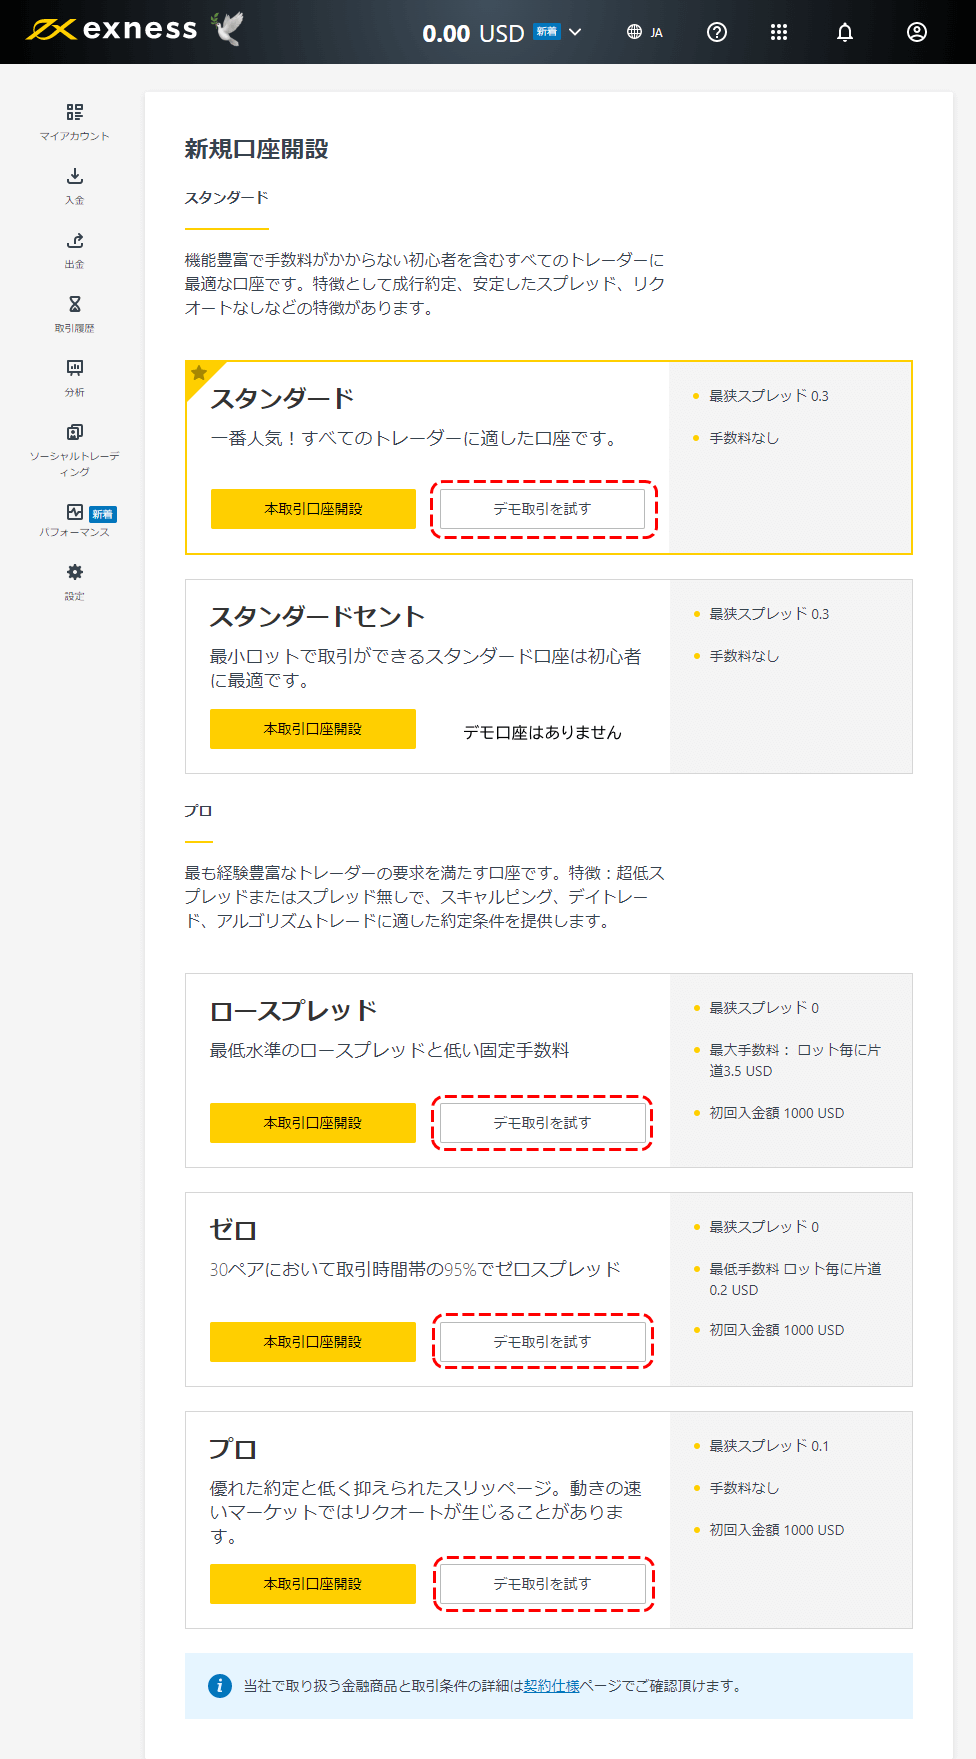This screenshot has width=976, height=1759.
Task: Open the マイアカウント sidebar icon
Action: 75,112
